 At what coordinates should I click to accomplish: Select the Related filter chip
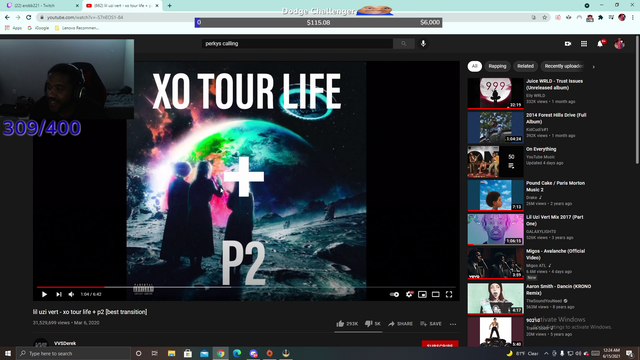click(525, 66)
